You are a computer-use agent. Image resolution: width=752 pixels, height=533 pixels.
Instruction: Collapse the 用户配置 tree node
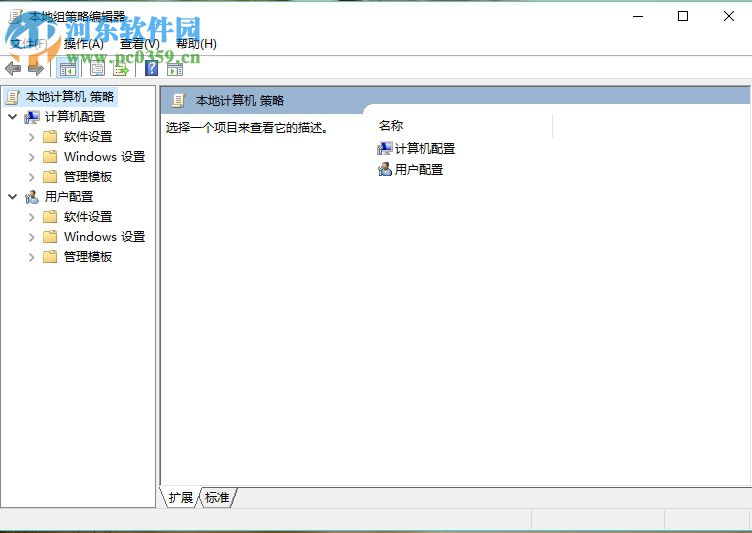tap(13, 197)
